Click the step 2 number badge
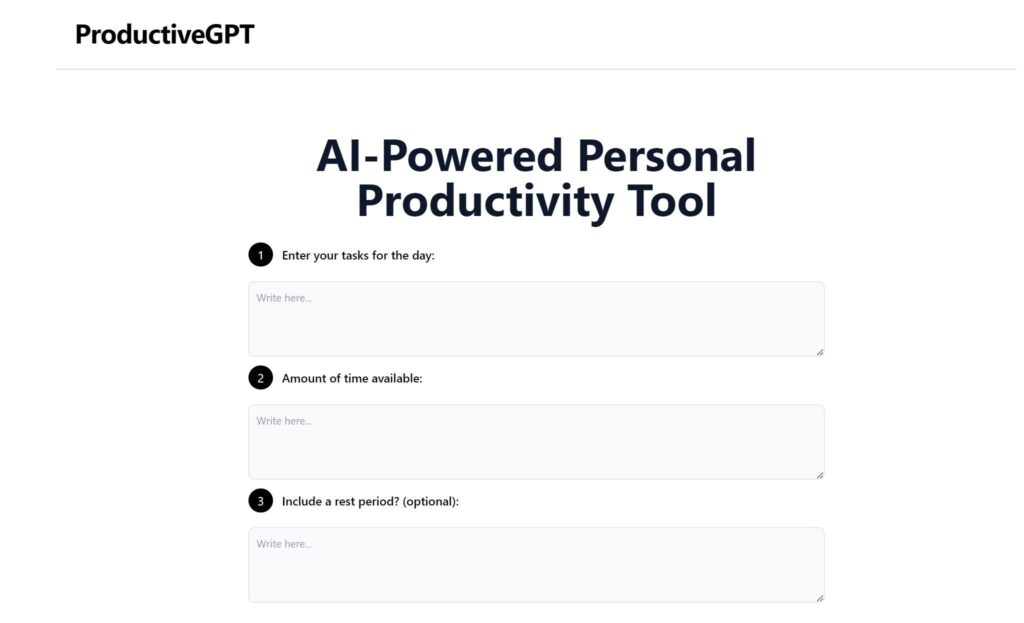The height and width of the screenshot is (623, 1024). [260, 378]
